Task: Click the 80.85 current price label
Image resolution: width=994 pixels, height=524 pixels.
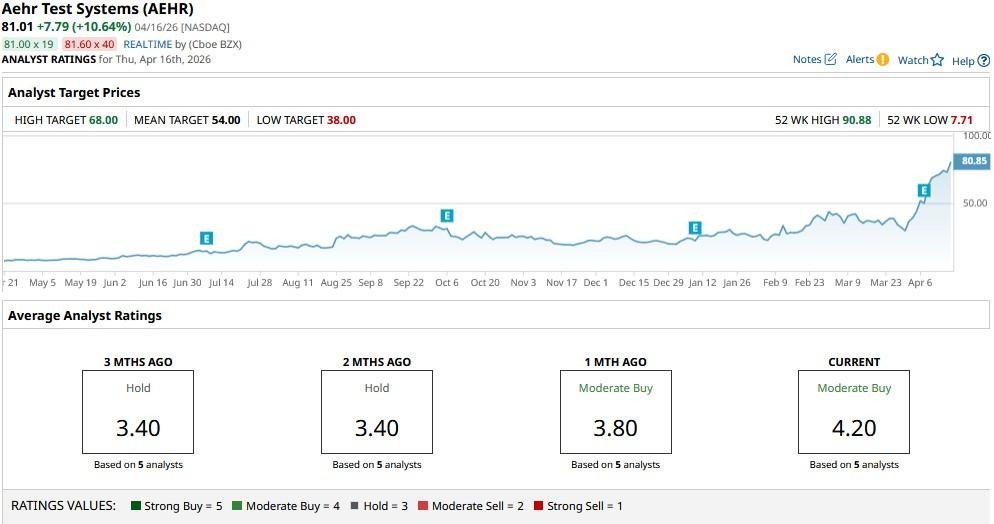Action: pyautogui.click(x=972, y=161)
